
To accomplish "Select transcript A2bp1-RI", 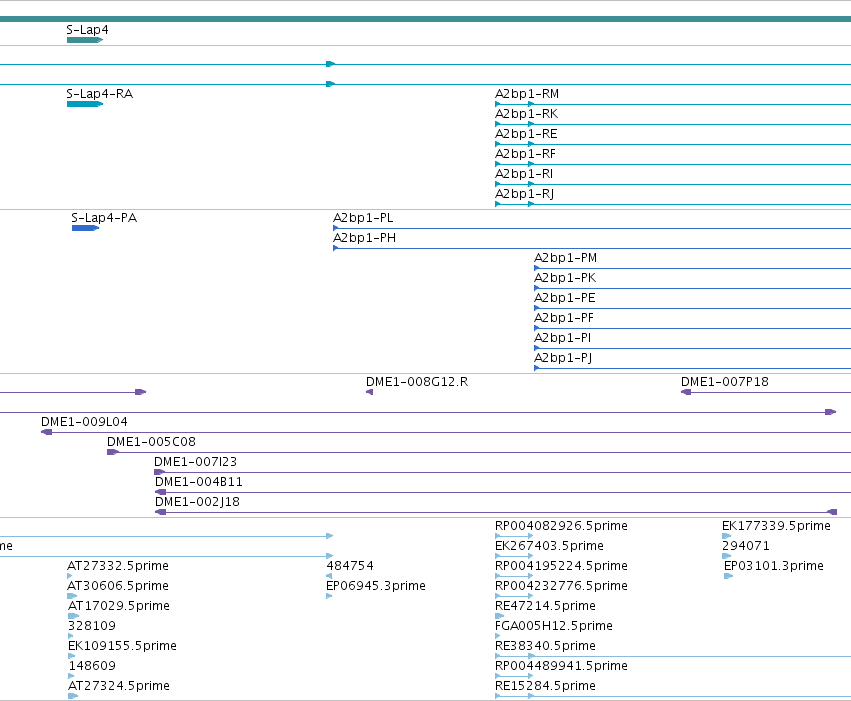I will (x=524, y=174).
